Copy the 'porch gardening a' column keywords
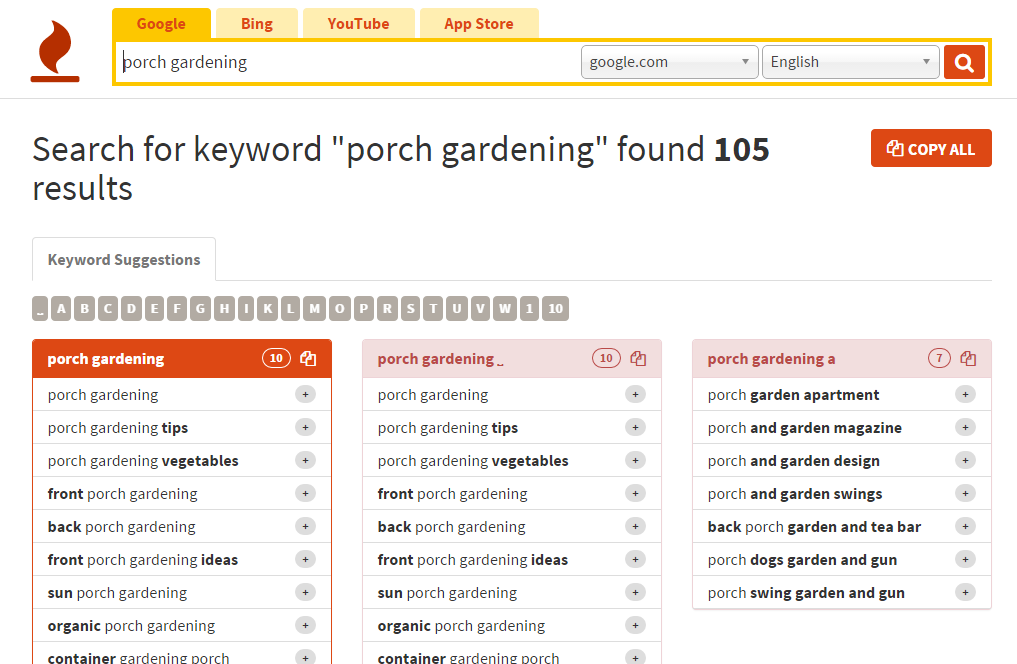 click(968, 359)
